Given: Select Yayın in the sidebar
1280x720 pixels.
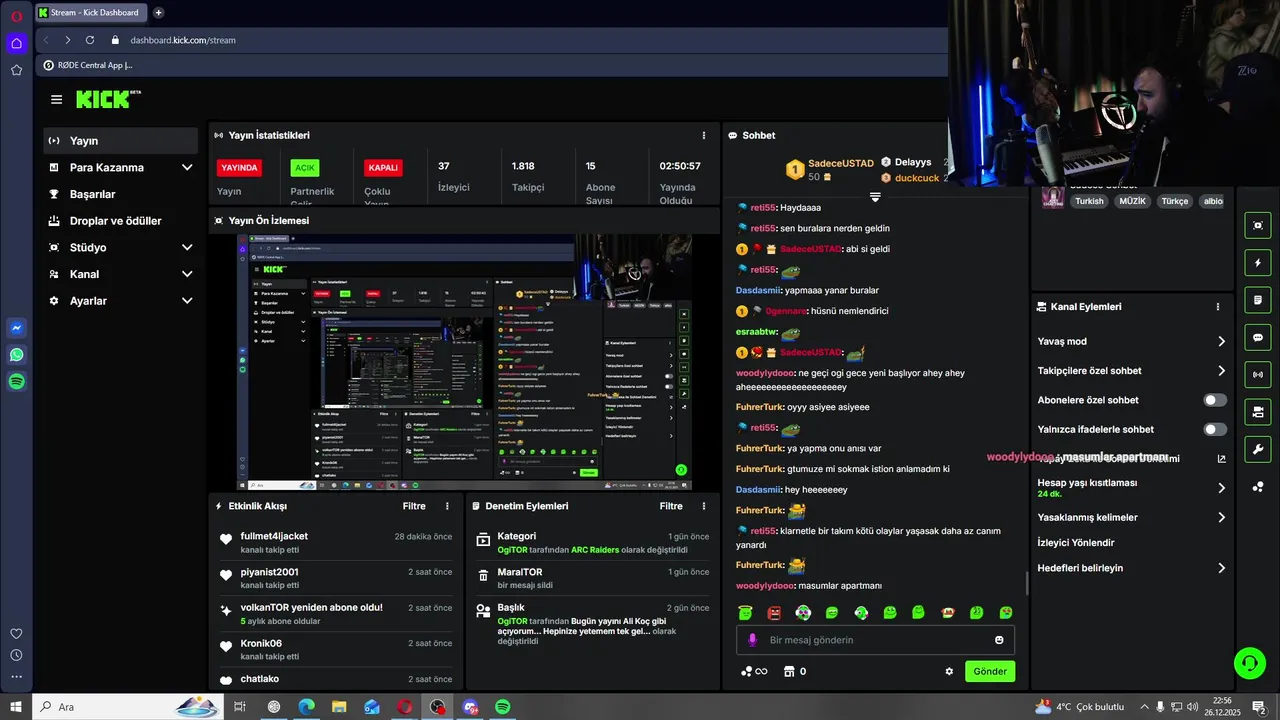Looking at the screenshot, I should 121,141.
